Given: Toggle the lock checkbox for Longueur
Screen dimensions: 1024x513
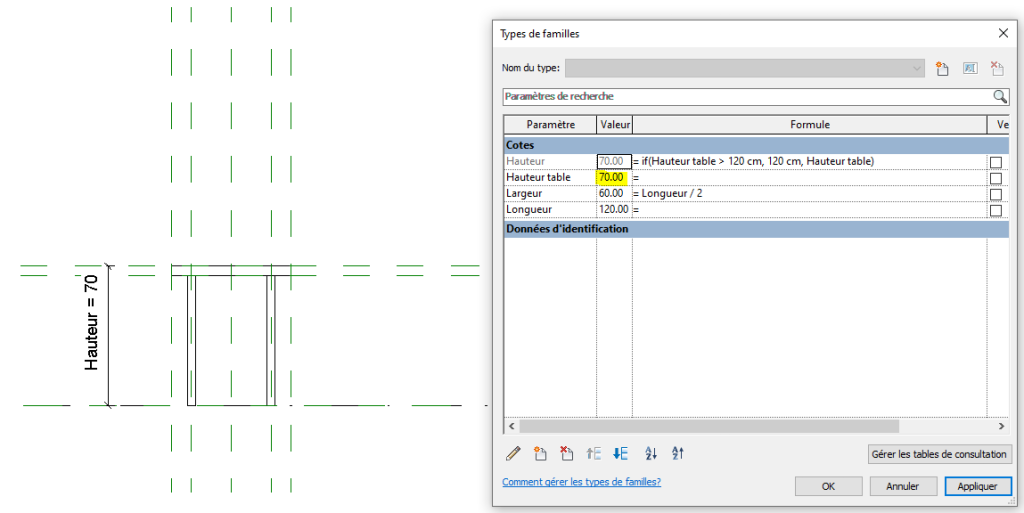Looking at the screenshot, I should point(995,210).
